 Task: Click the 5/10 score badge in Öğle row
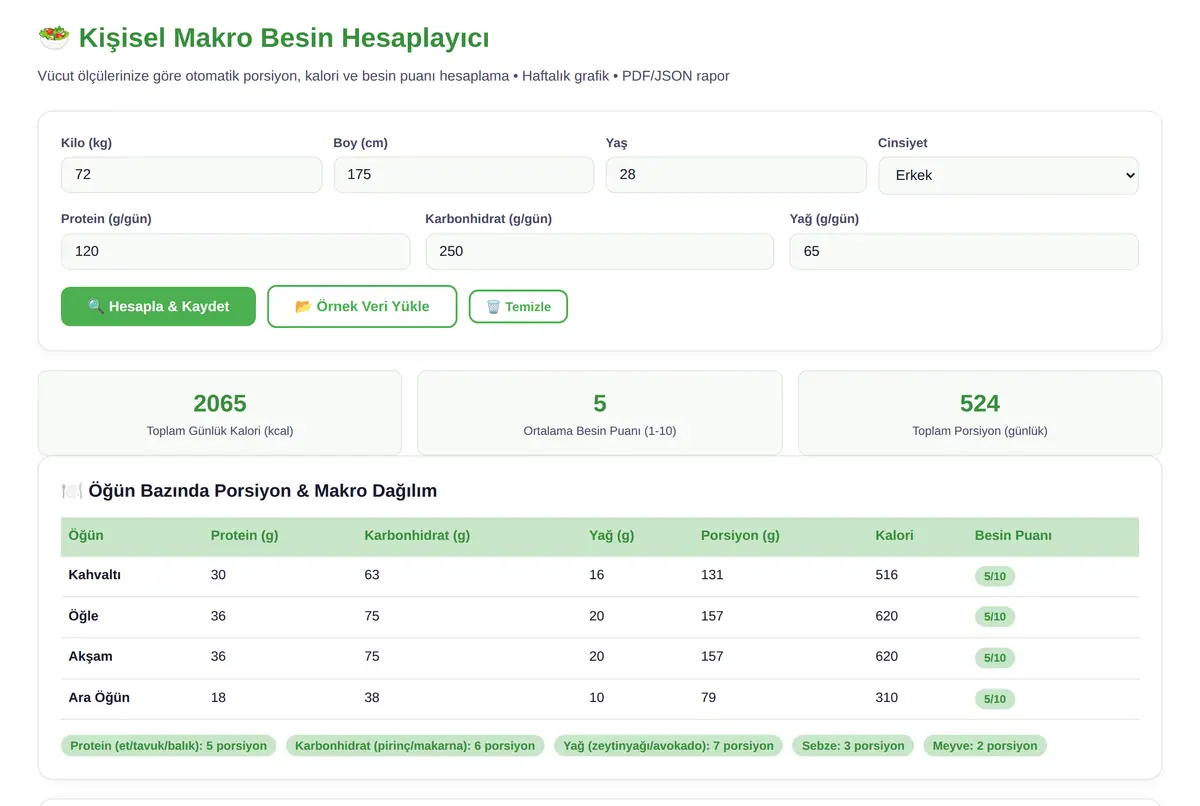click(994, 617)
